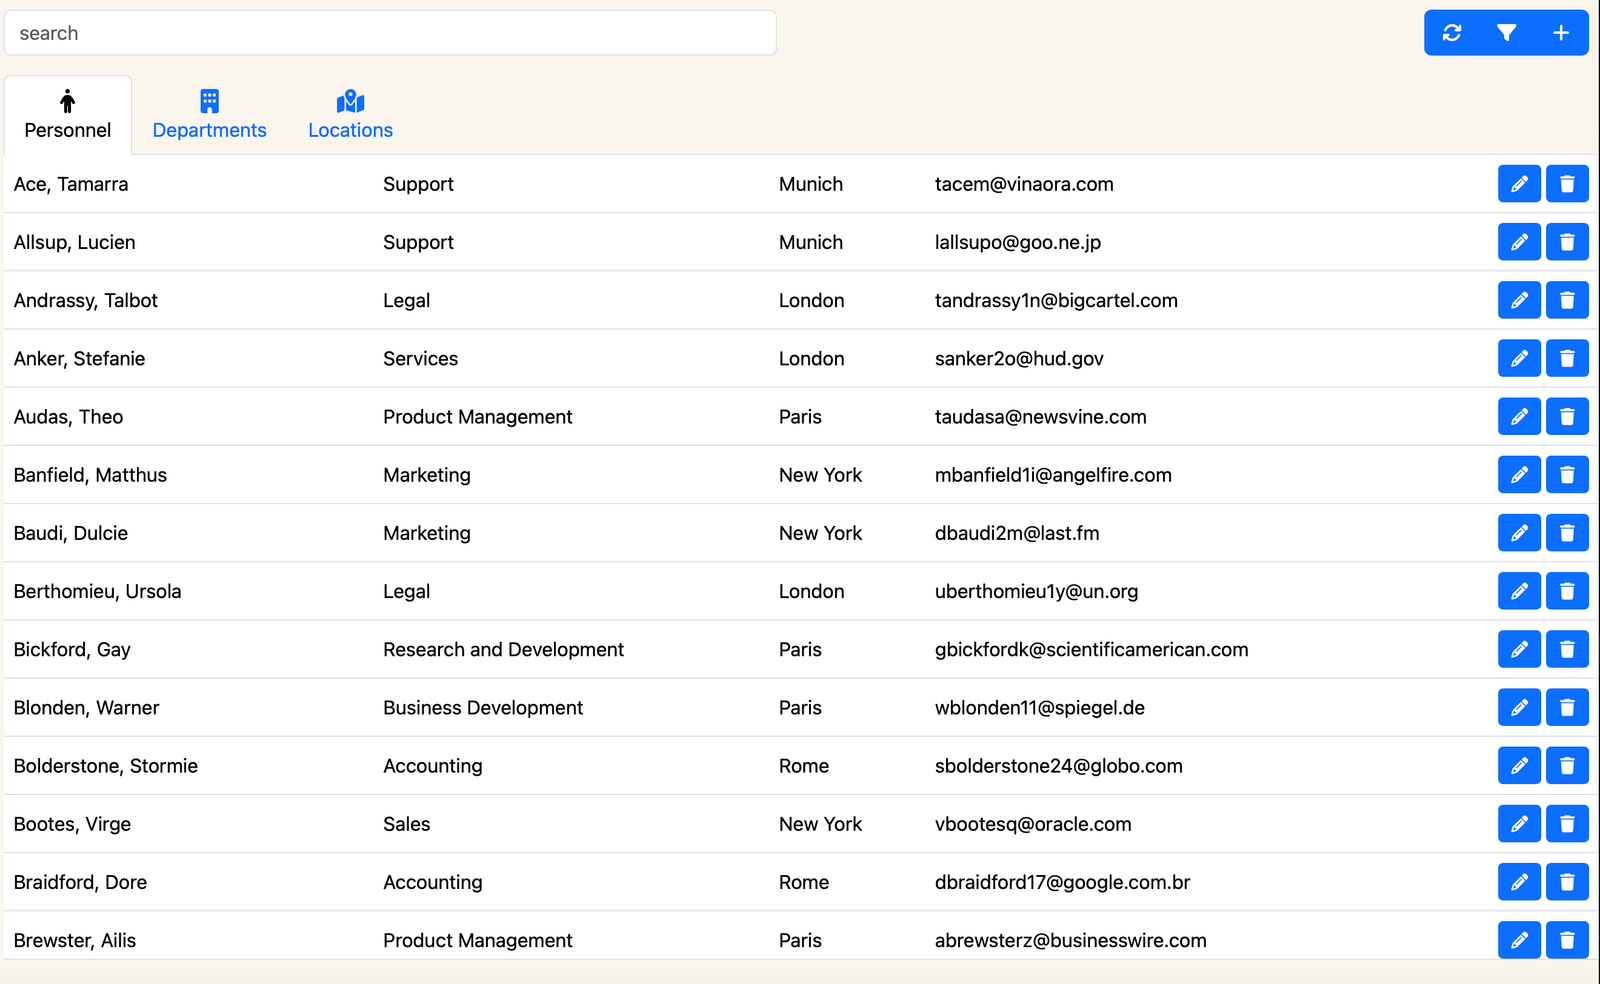Select the Personnel tab
Viewport: 1600px width, 984px height.
[67, 130]
